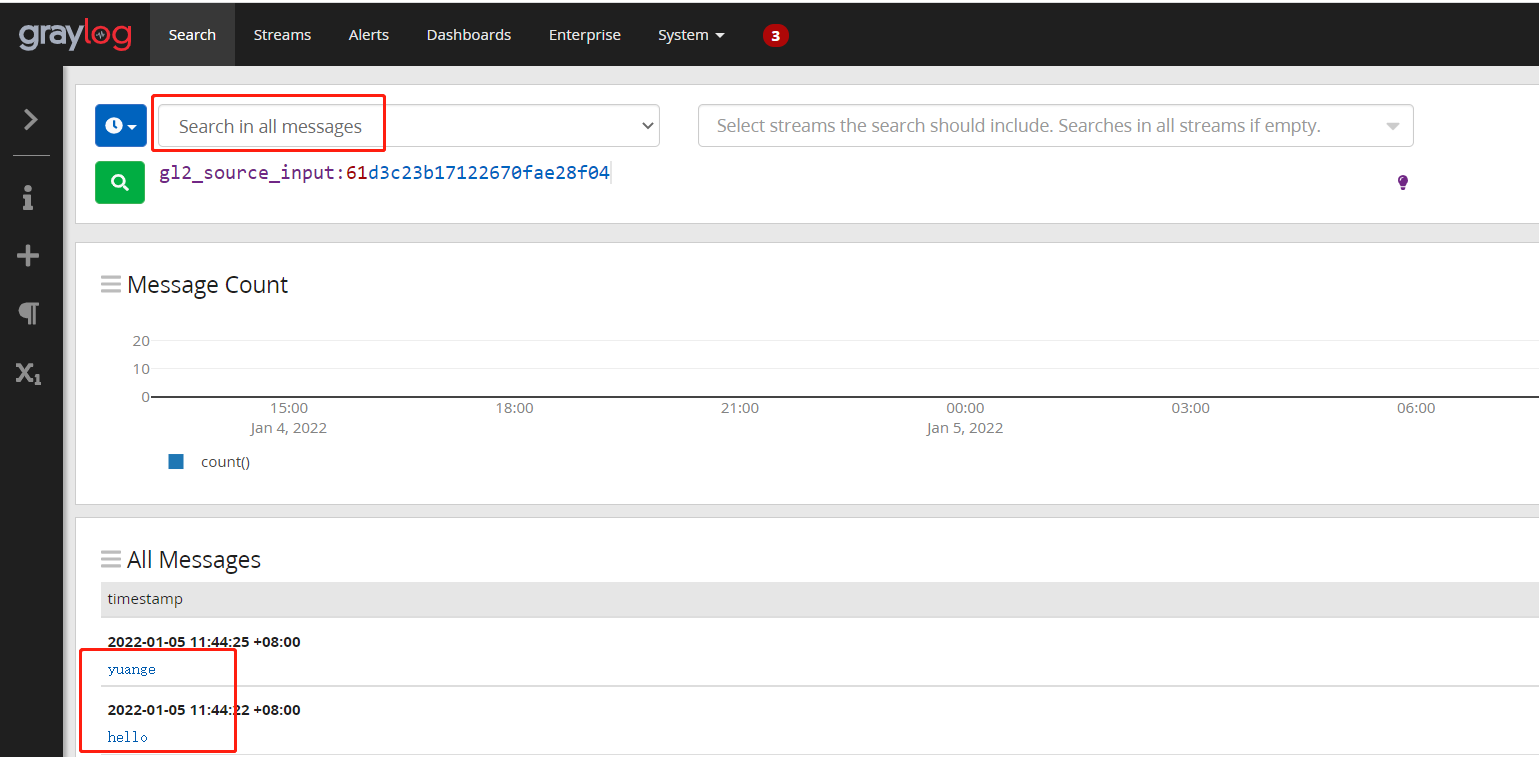1539x757 pixels.
Task: Click the purple lightbulb query help icon
Action: 1402,182
